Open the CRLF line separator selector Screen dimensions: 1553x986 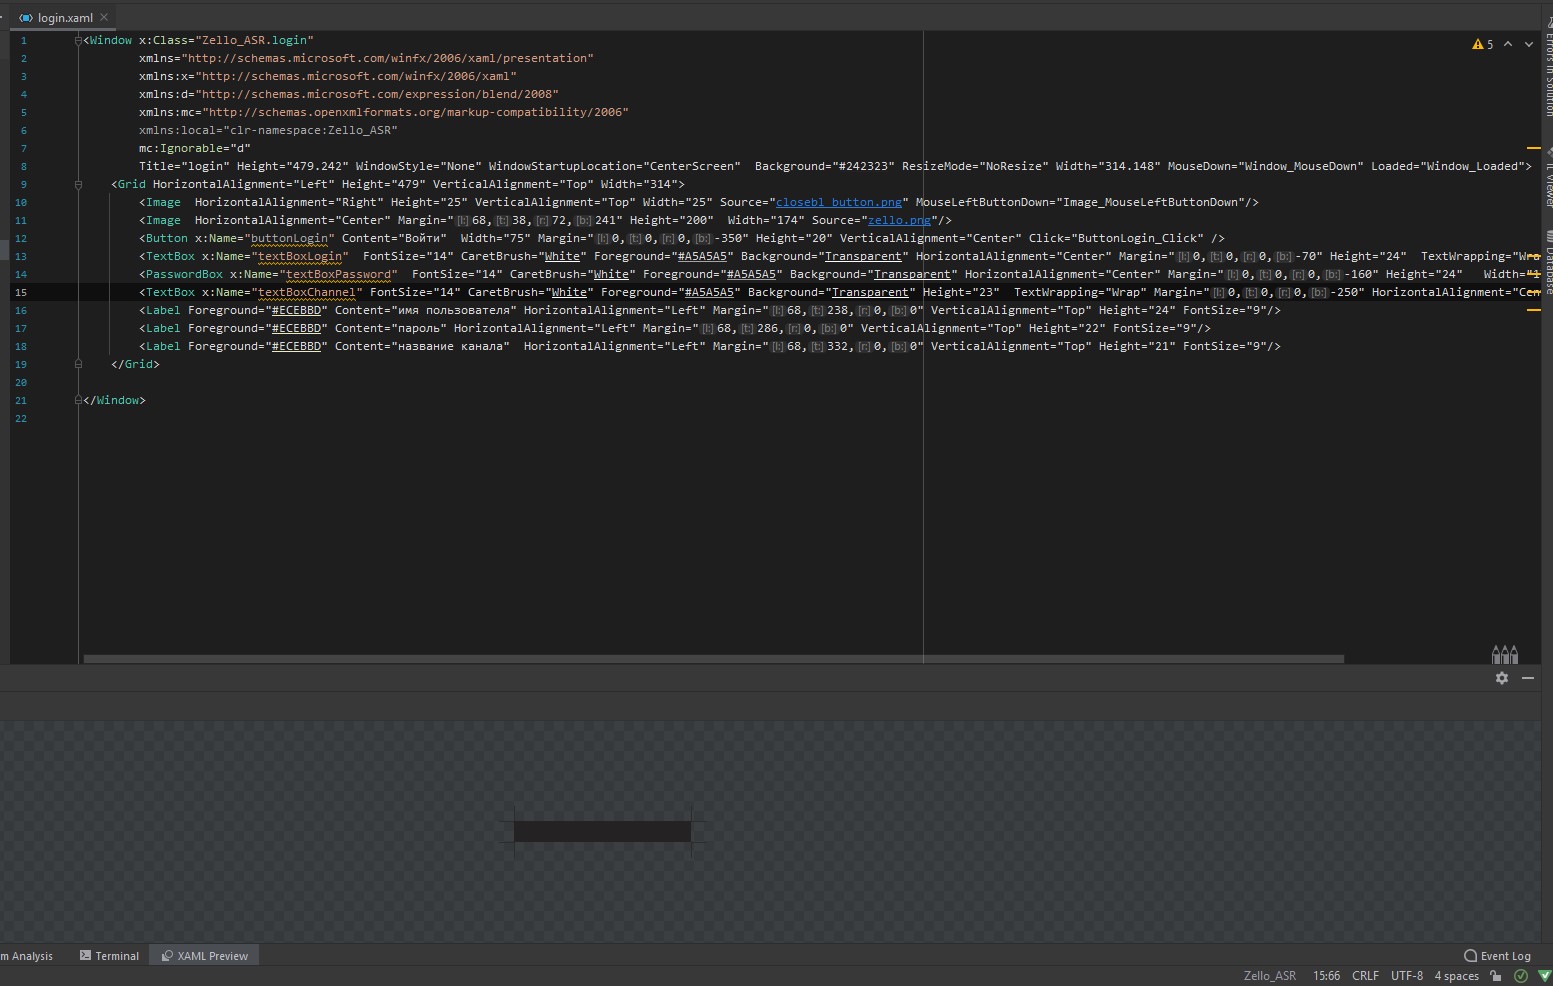(1365, 976)
